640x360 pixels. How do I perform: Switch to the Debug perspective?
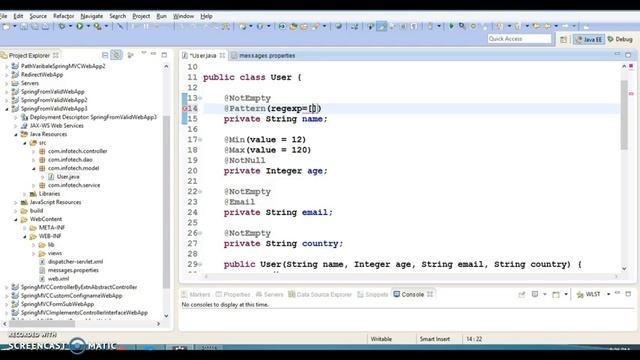click(620, 40)
